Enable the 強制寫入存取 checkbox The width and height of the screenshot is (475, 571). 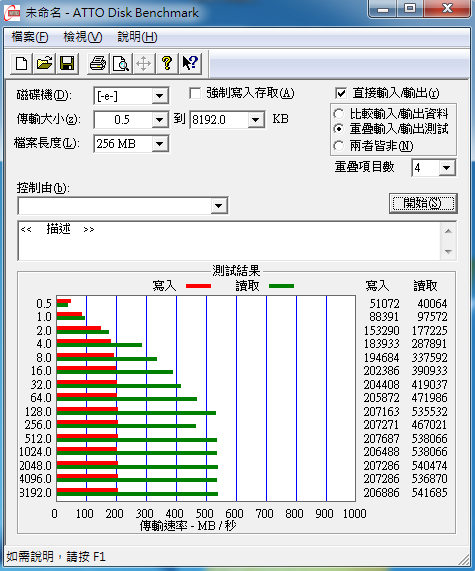[x=195, y=93]
